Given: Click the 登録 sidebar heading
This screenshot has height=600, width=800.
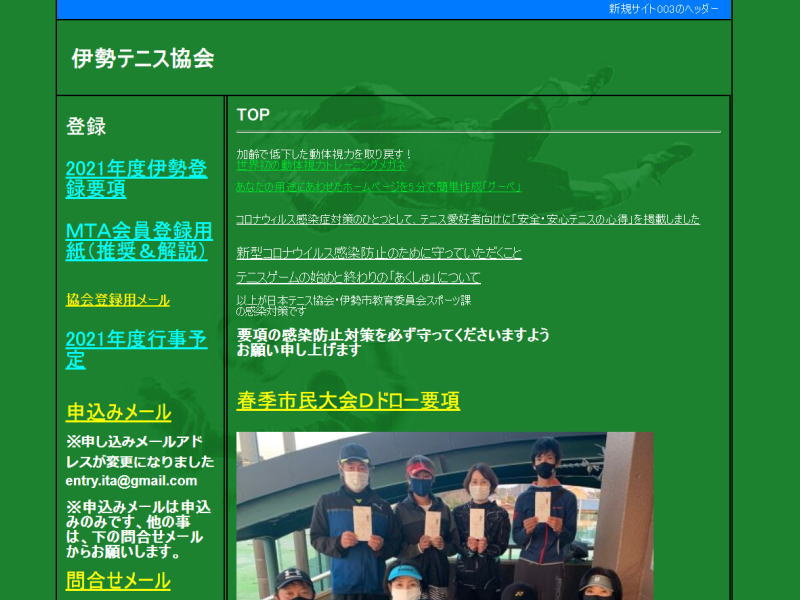Looking at the screenshot, I should pos(86,127).
